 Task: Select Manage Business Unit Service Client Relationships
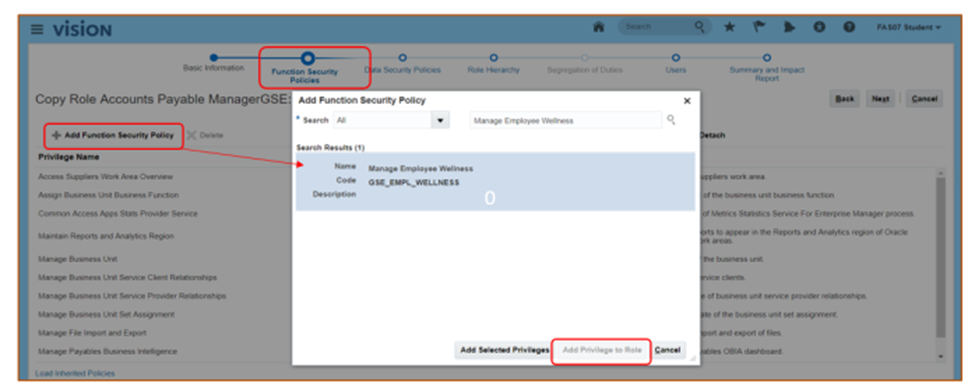(127, 277)
